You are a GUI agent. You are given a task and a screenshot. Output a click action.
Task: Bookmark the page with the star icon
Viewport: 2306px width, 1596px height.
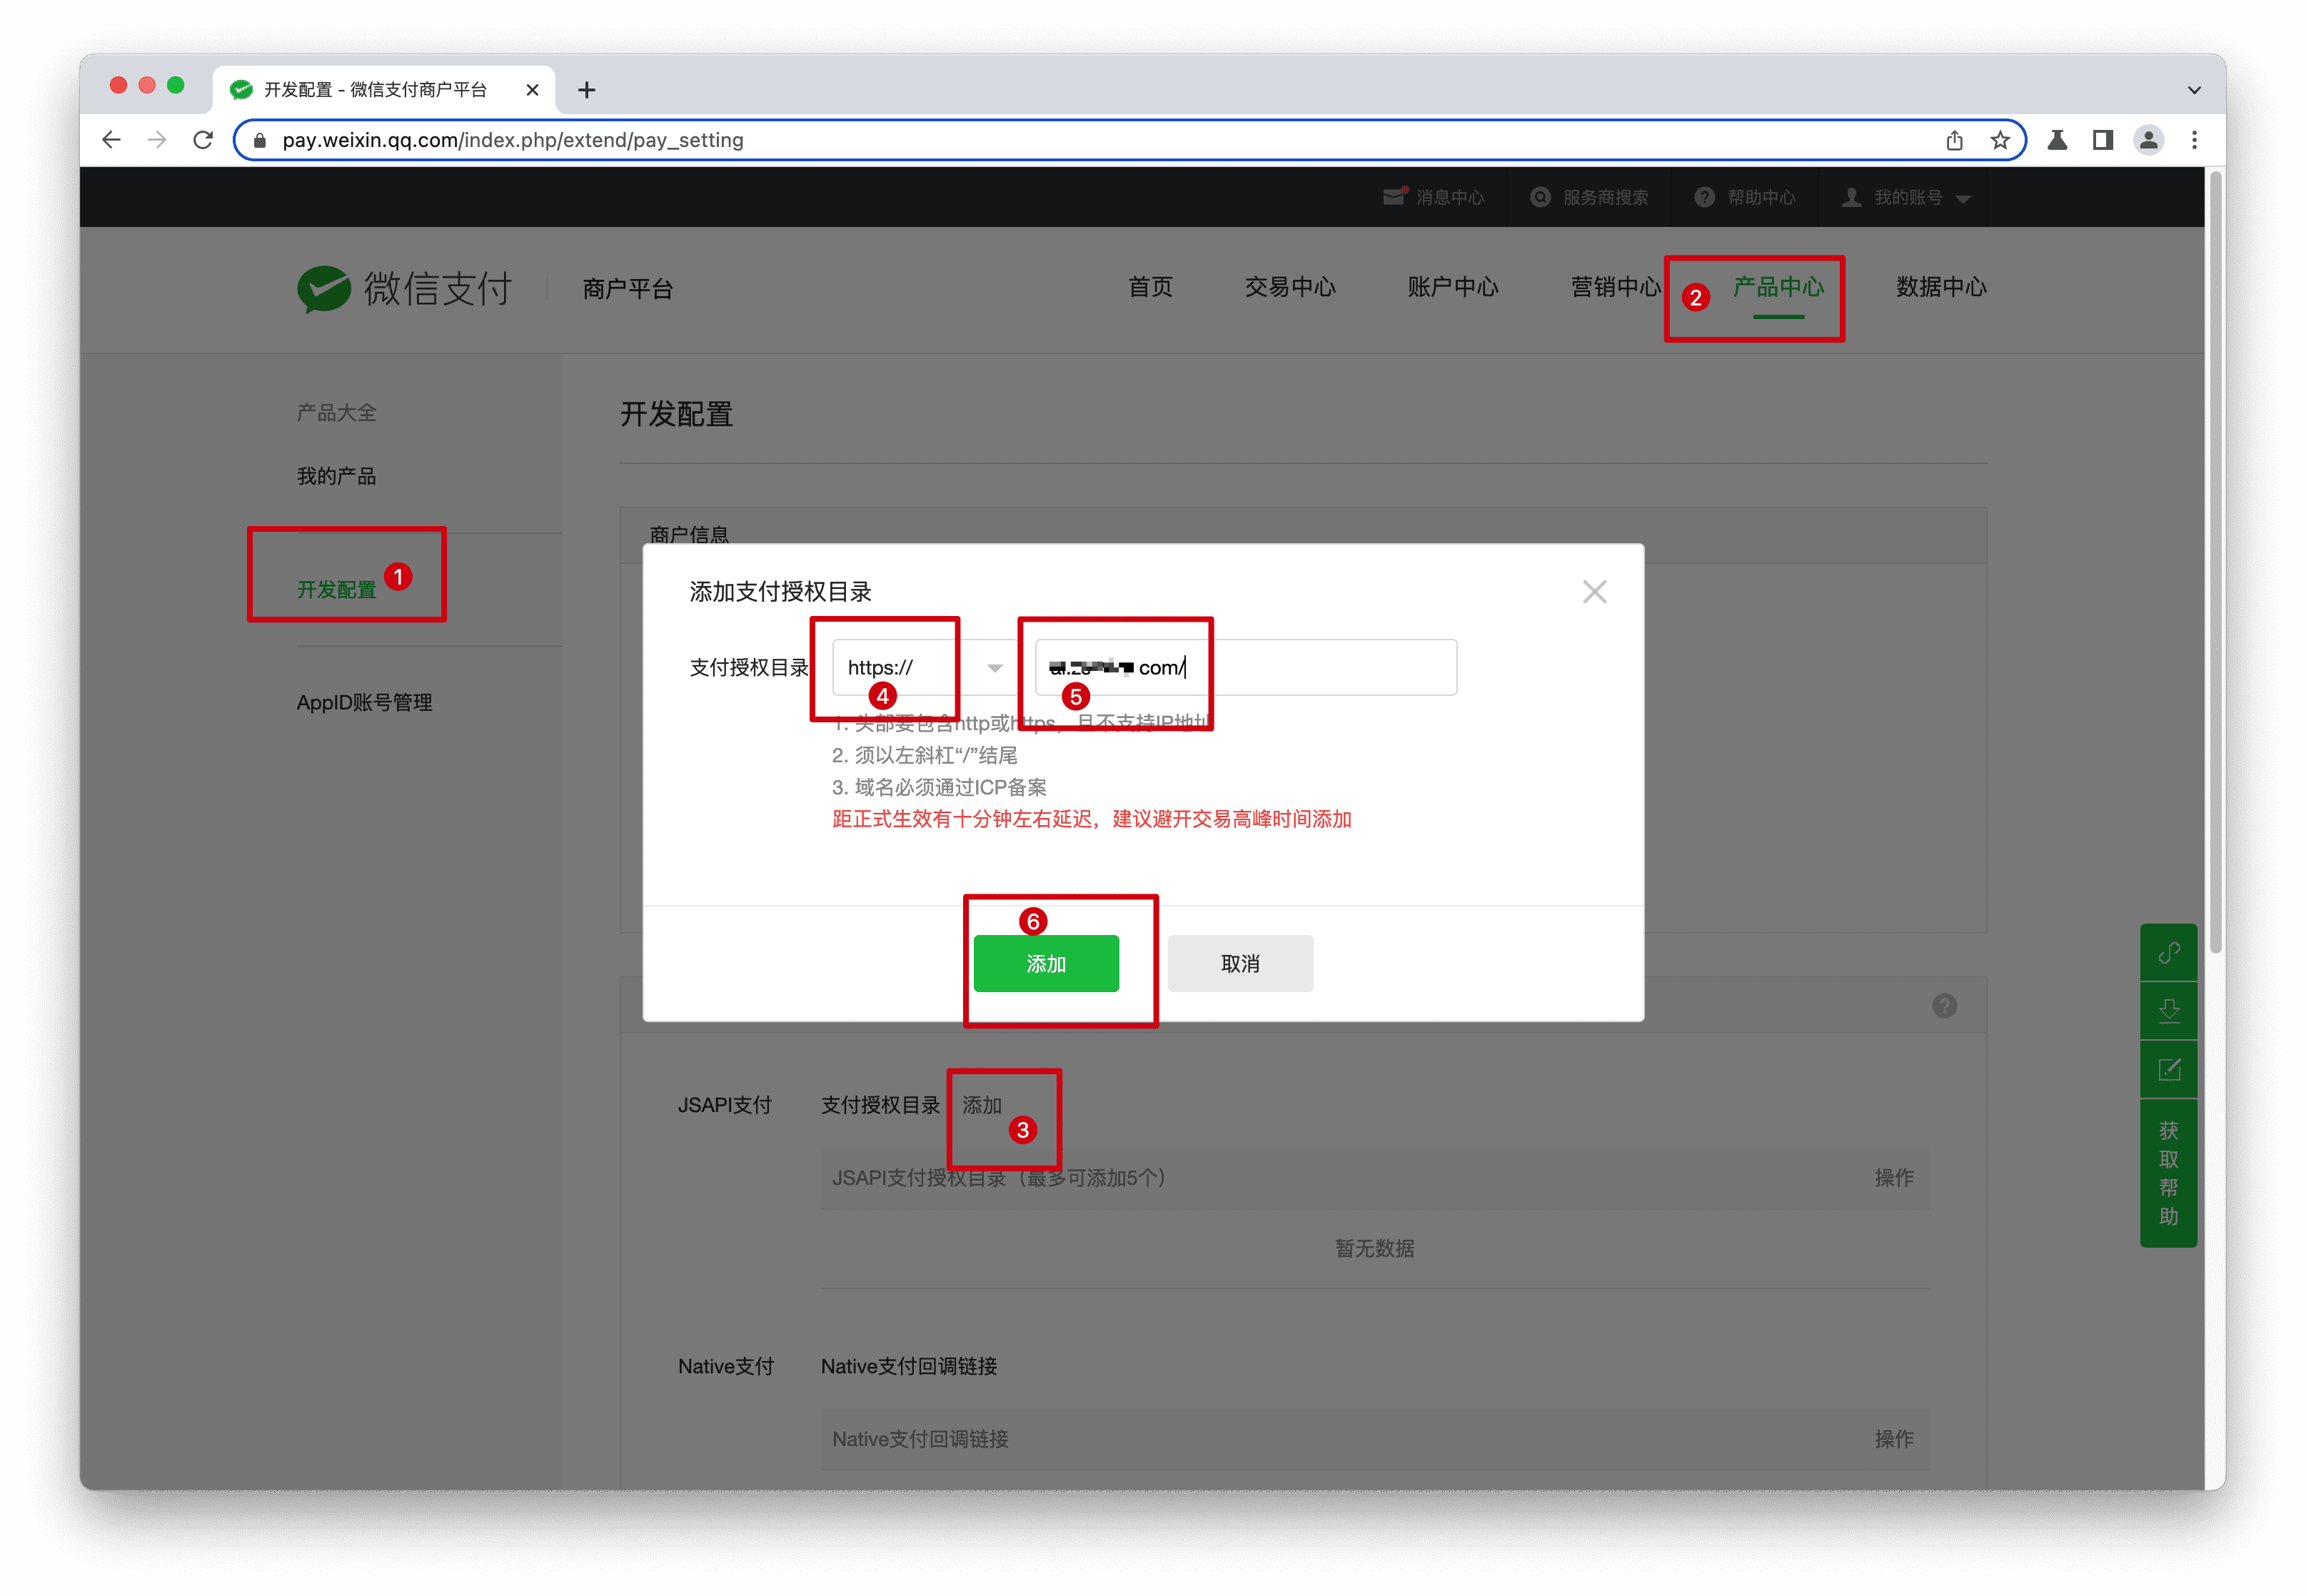2000,140
